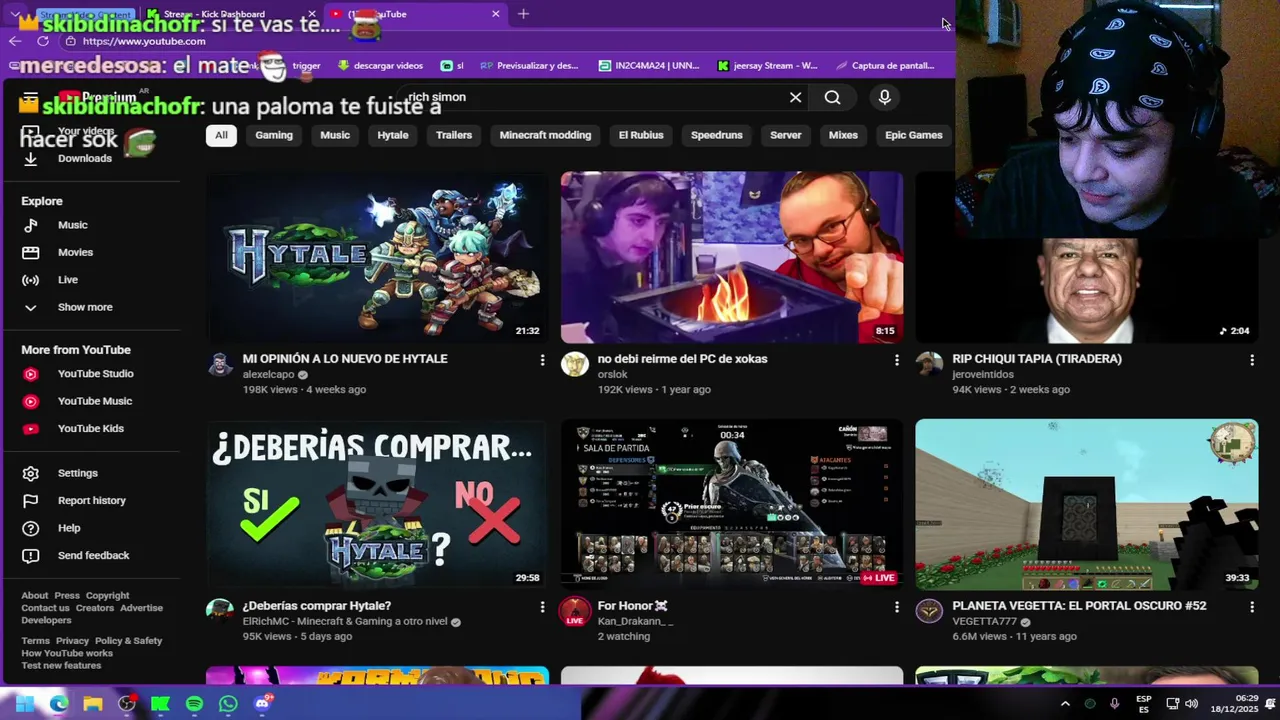Open options menu for PLANETA VEGETTA video
Screen dimensions: 1280x720
point(1251,607)
